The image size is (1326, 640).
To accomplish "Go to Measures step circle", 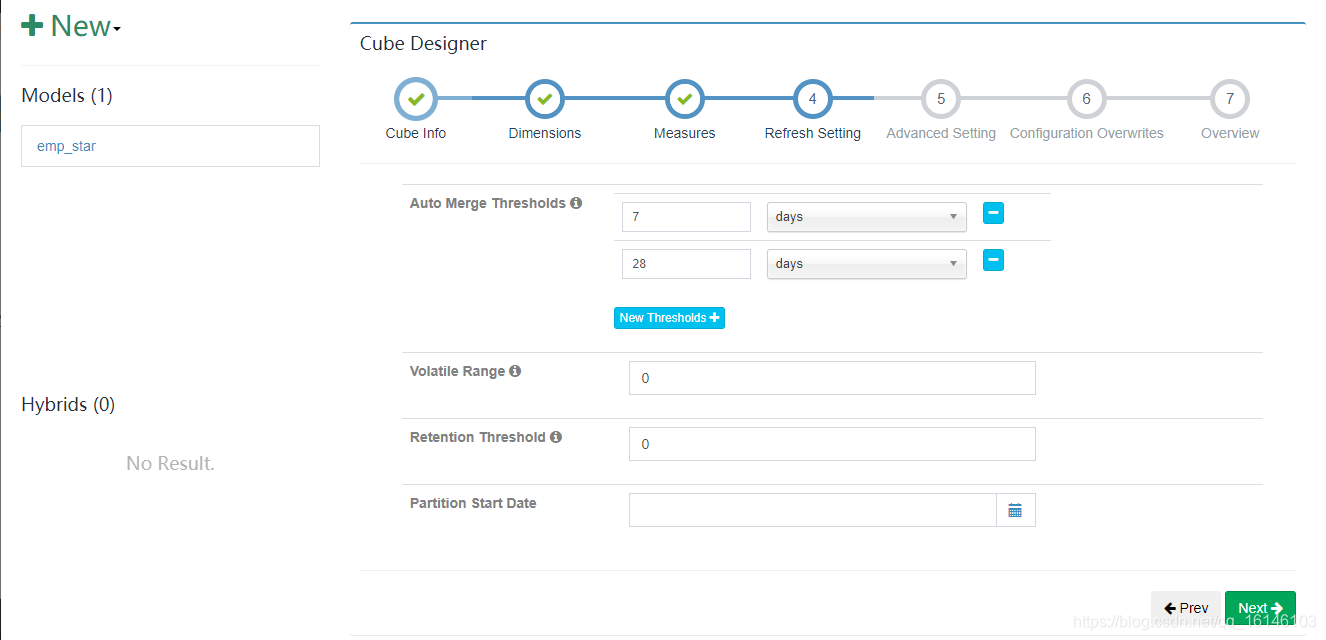I will [685, 99].
